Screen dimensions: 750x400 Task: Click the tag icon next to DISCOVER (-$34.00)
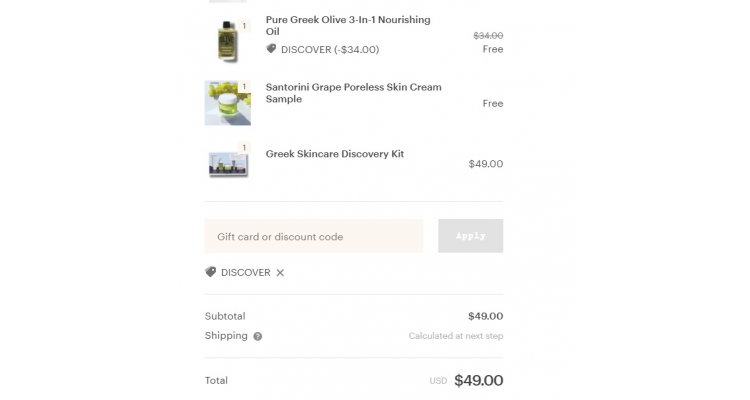pos(271,49)
